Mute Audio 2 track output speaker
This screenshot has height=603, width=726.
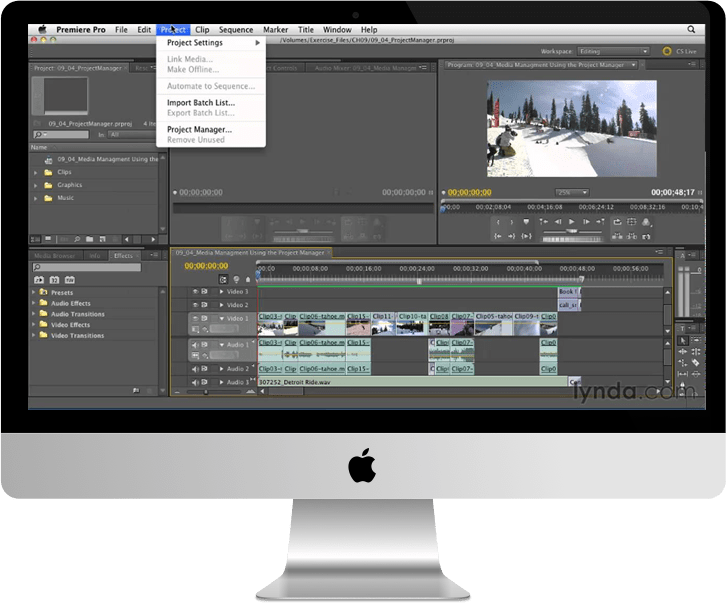195,369
